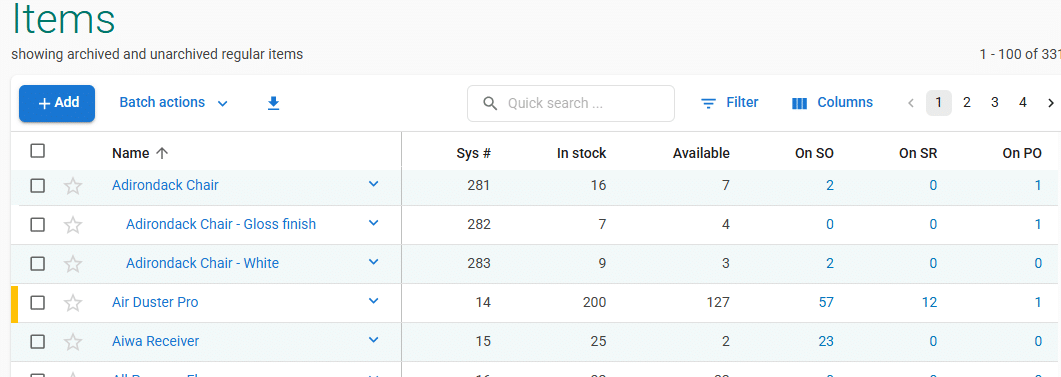Star the Adirondack Chair item
Viewport: 1061px width, 377px height.
(72, 186)
